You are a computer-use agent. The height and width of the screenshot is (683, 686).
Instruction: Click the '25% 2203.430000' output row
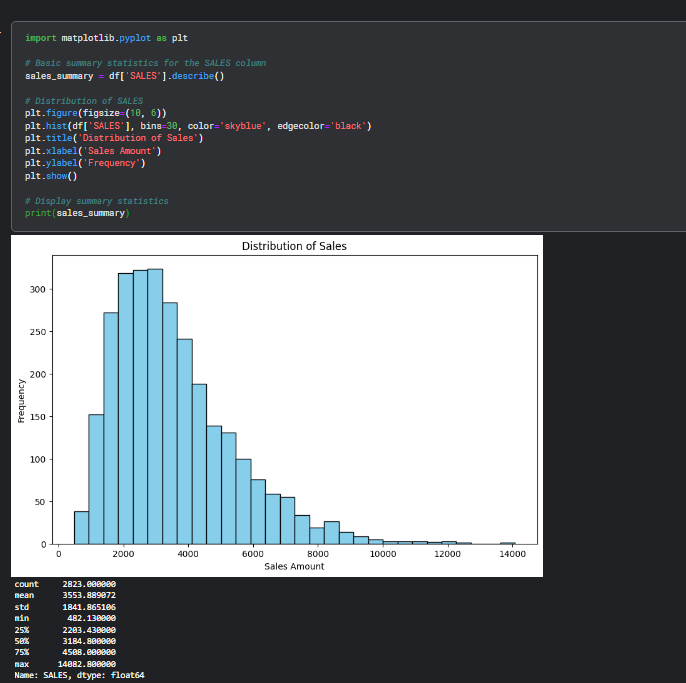point(65,630)
